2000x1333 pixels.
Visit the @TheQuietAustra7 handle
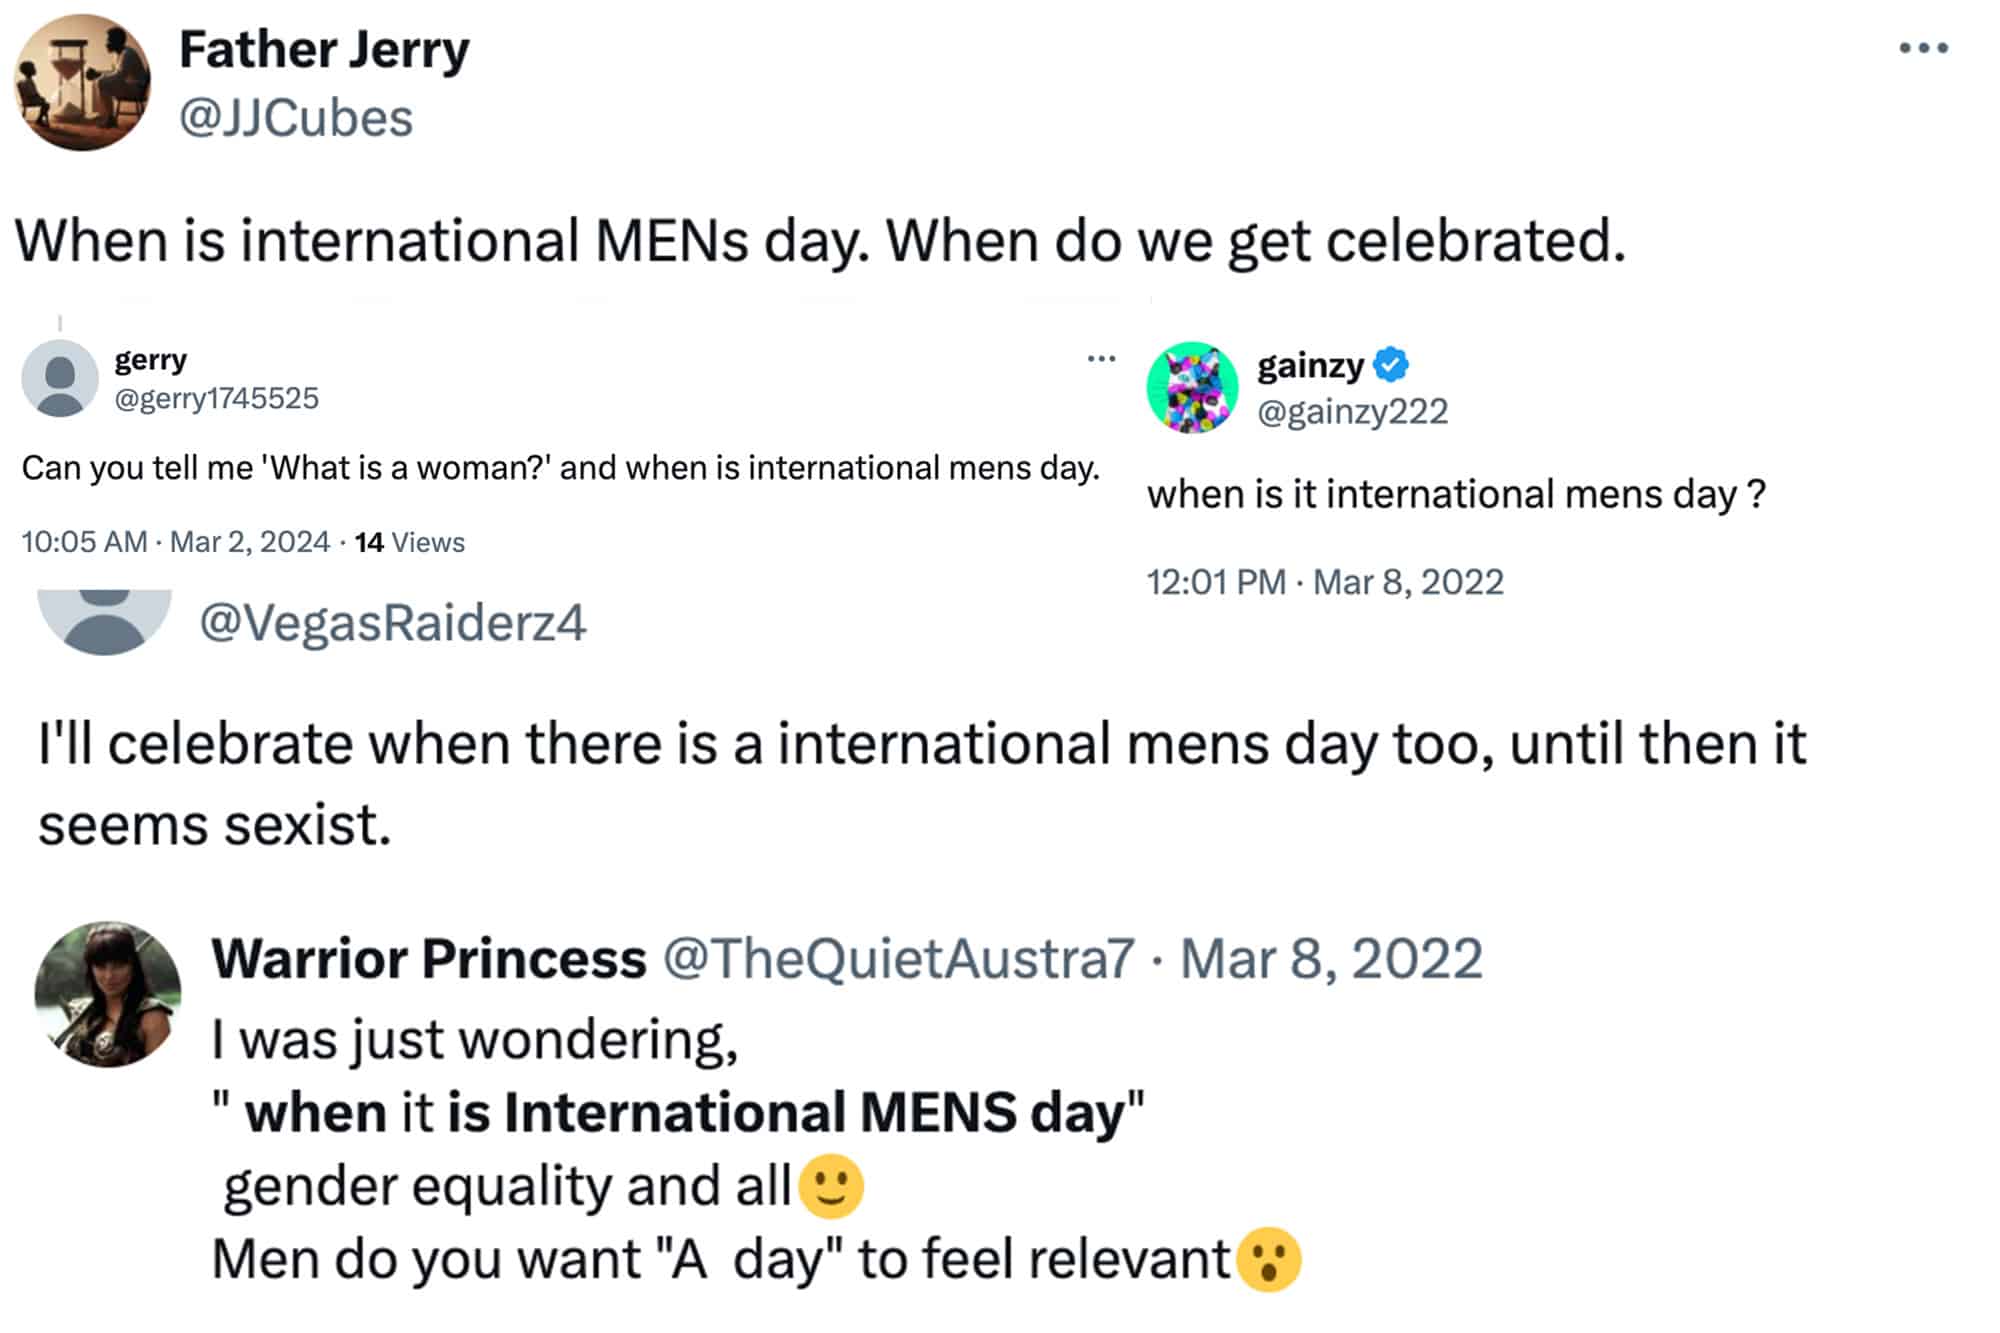(x=898, y=959)
